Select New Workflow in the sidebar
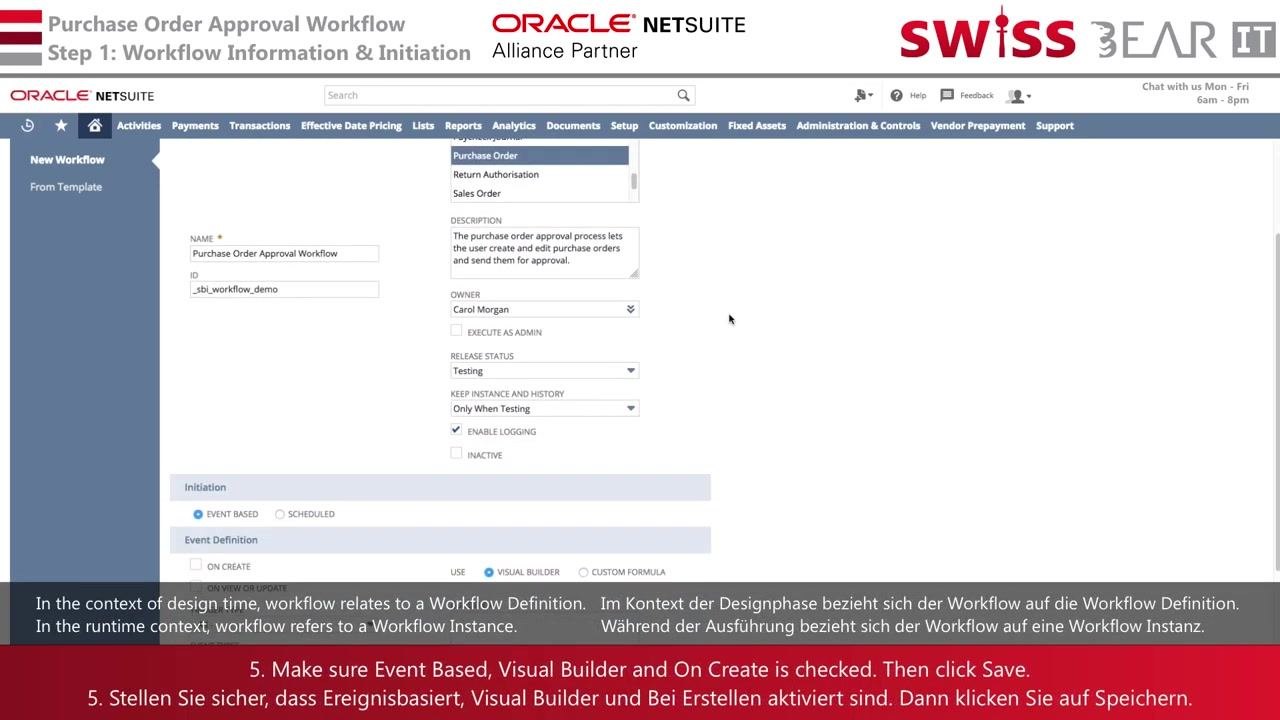The width and height of the screenshot is (1280, 720). tap(67, 160)
